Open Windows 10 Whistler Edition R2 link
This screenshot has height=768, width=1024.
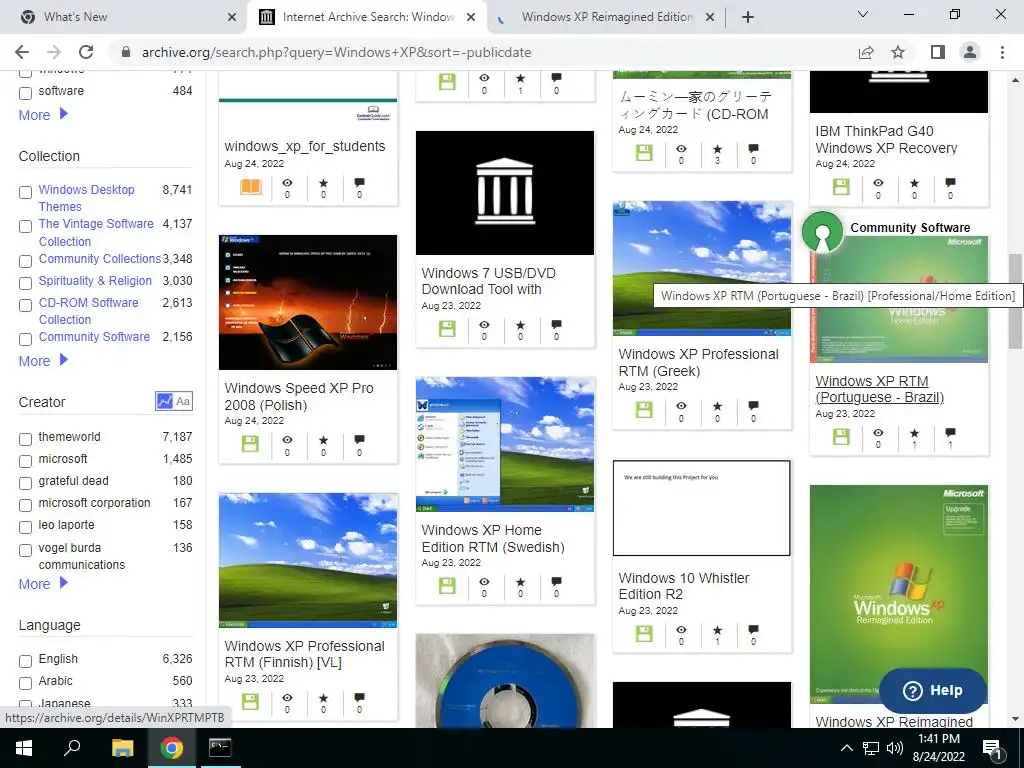684,586
